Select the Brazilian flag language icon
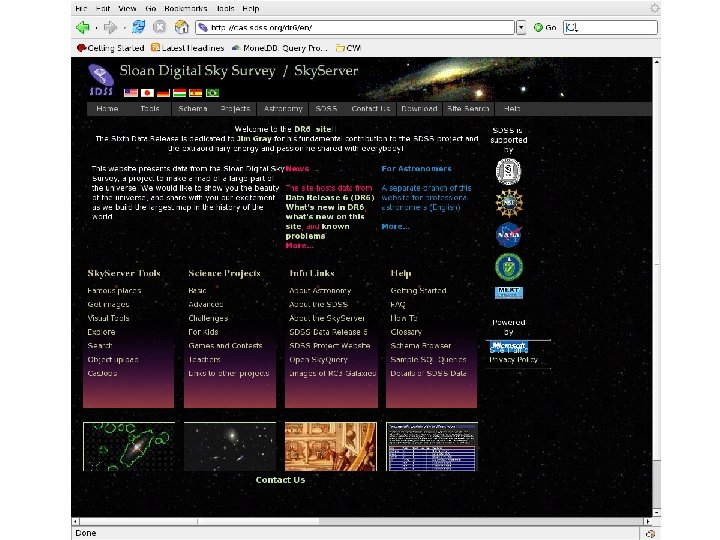Image resolution: width=720 pixels, height=540 pixels. click(x=212, y=93)
